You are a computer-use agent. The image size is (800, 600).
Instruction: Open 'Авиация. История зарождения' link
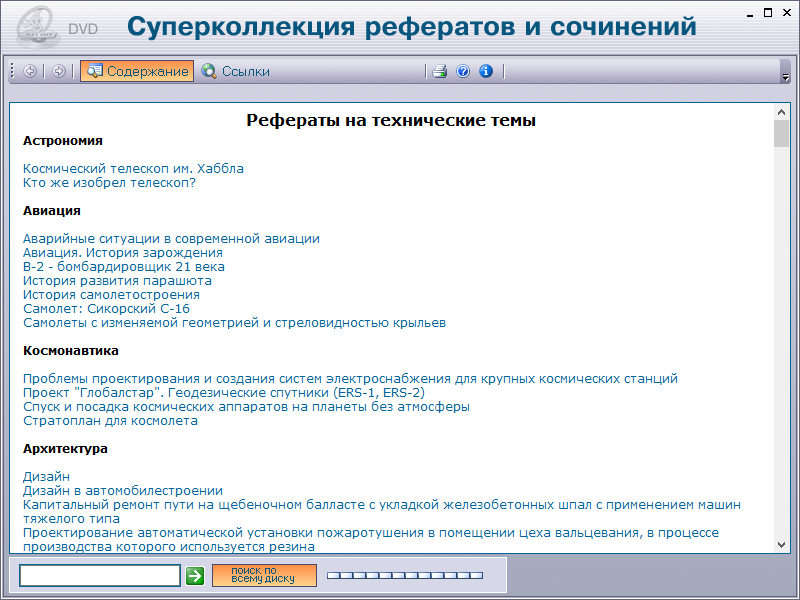[123, 253]
